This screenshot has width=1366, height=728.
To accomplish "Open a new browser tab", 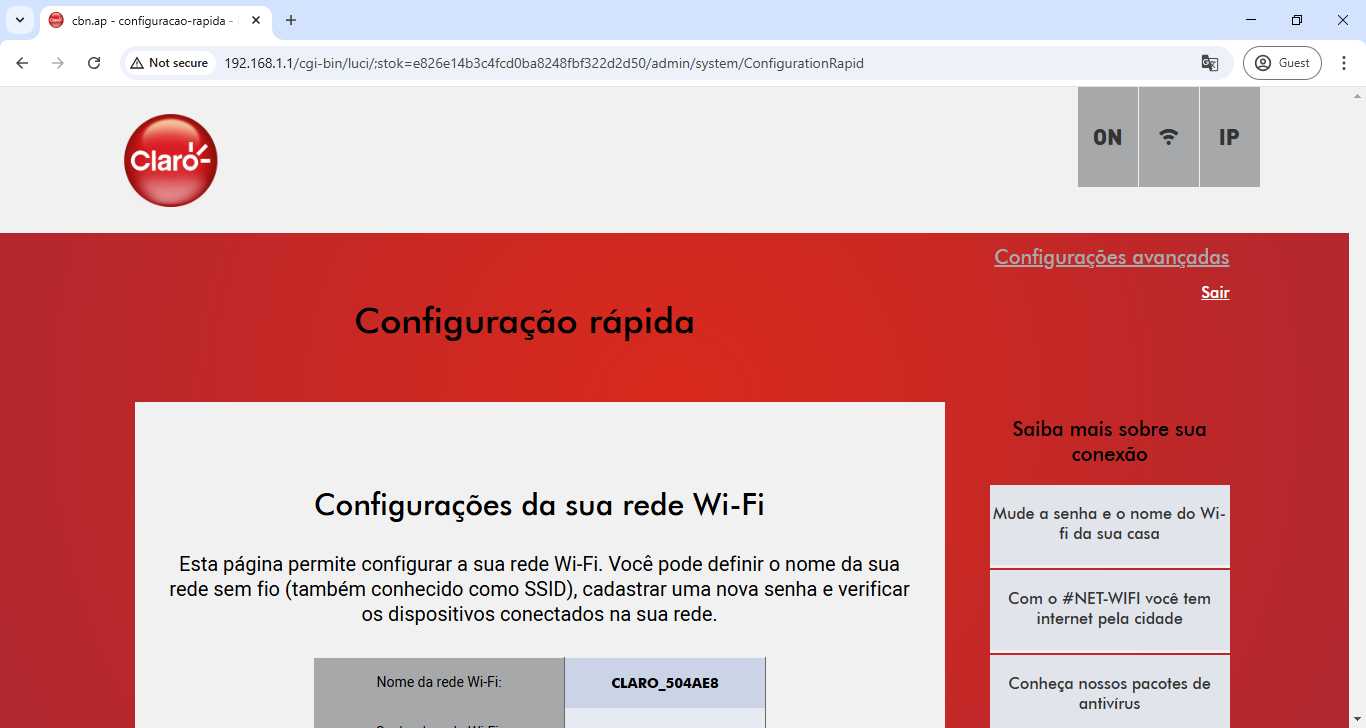I will coord(290,20).
